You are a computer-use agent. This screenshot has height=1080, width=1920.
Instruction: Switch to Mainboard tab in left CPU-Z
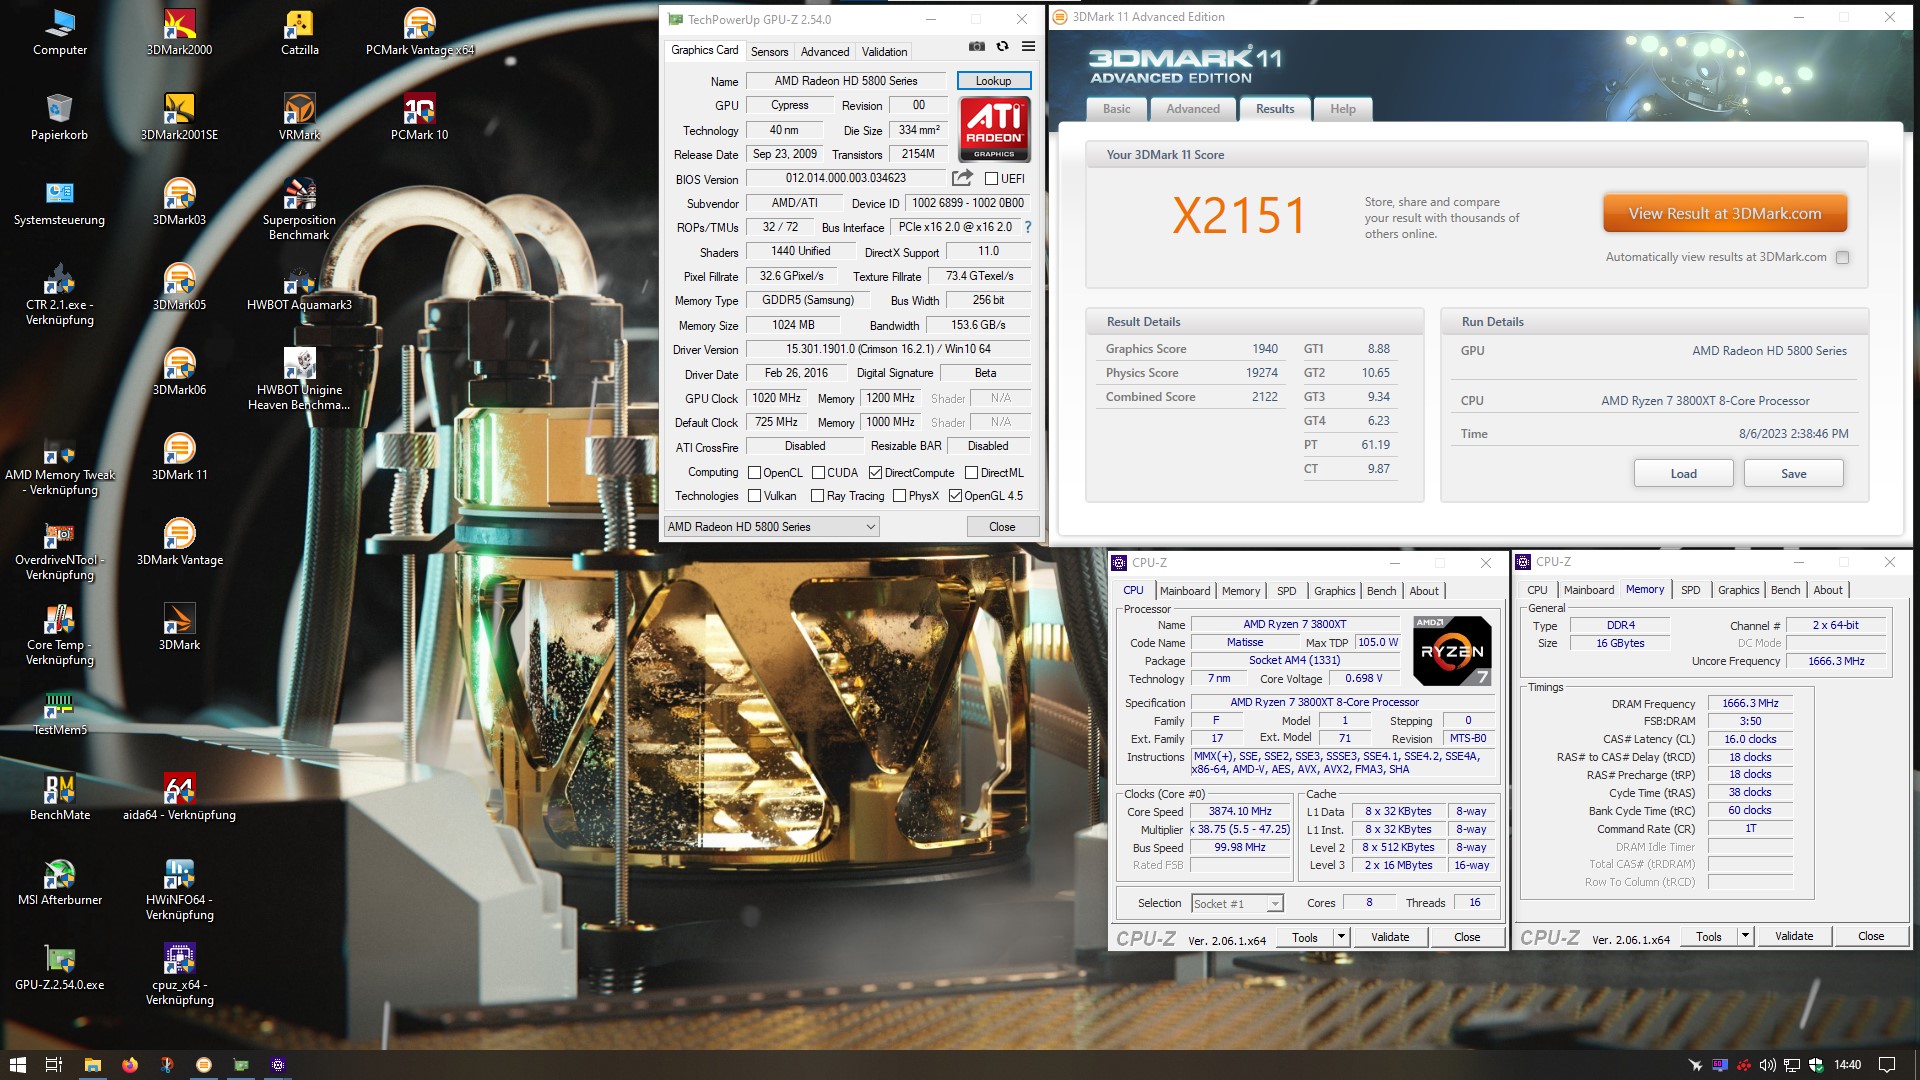[1185, 591]
